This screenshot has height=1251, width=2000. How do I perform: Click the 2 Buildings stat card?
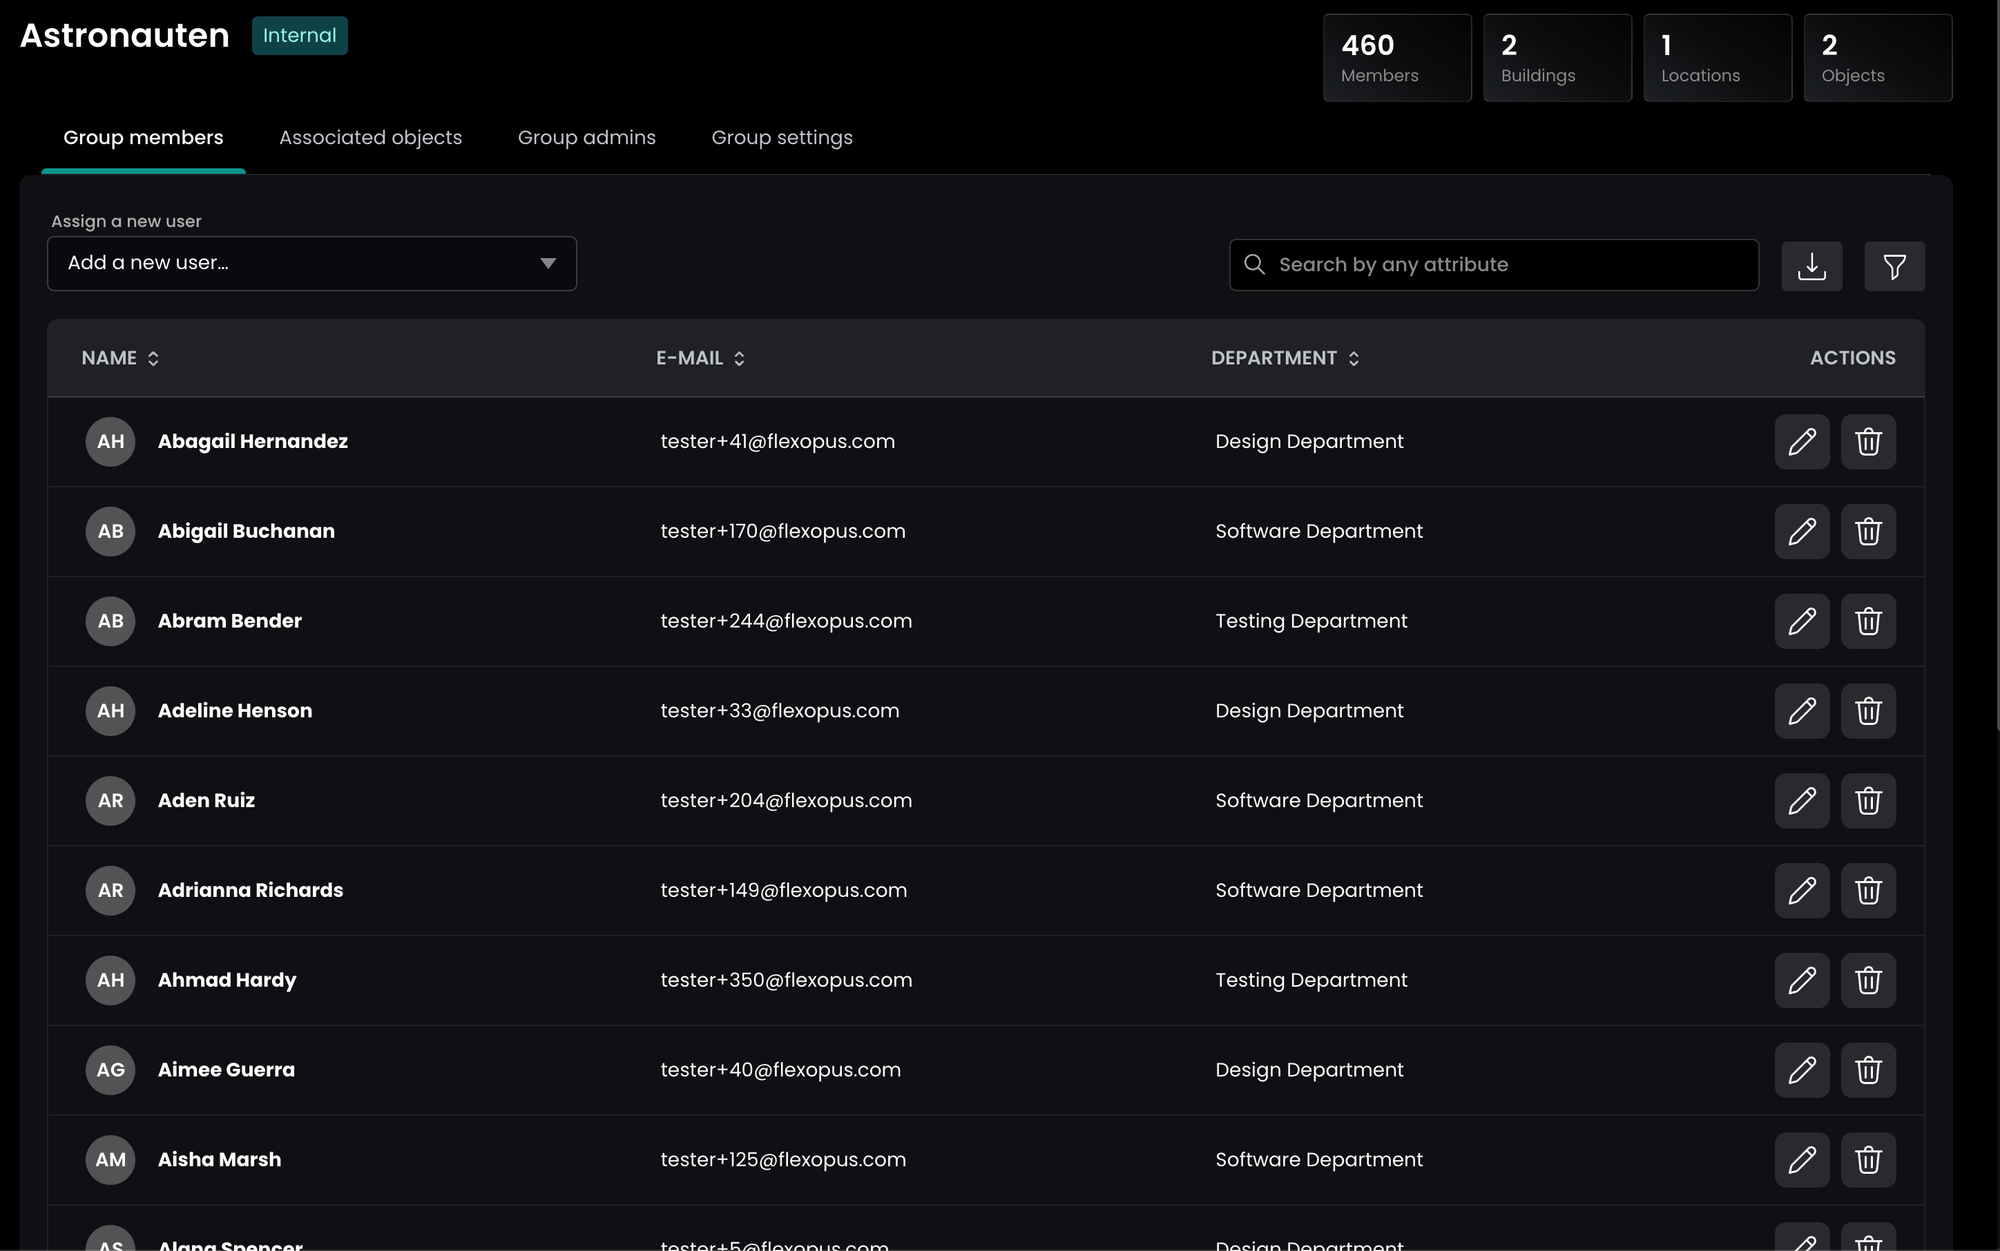pos(1556,58)
